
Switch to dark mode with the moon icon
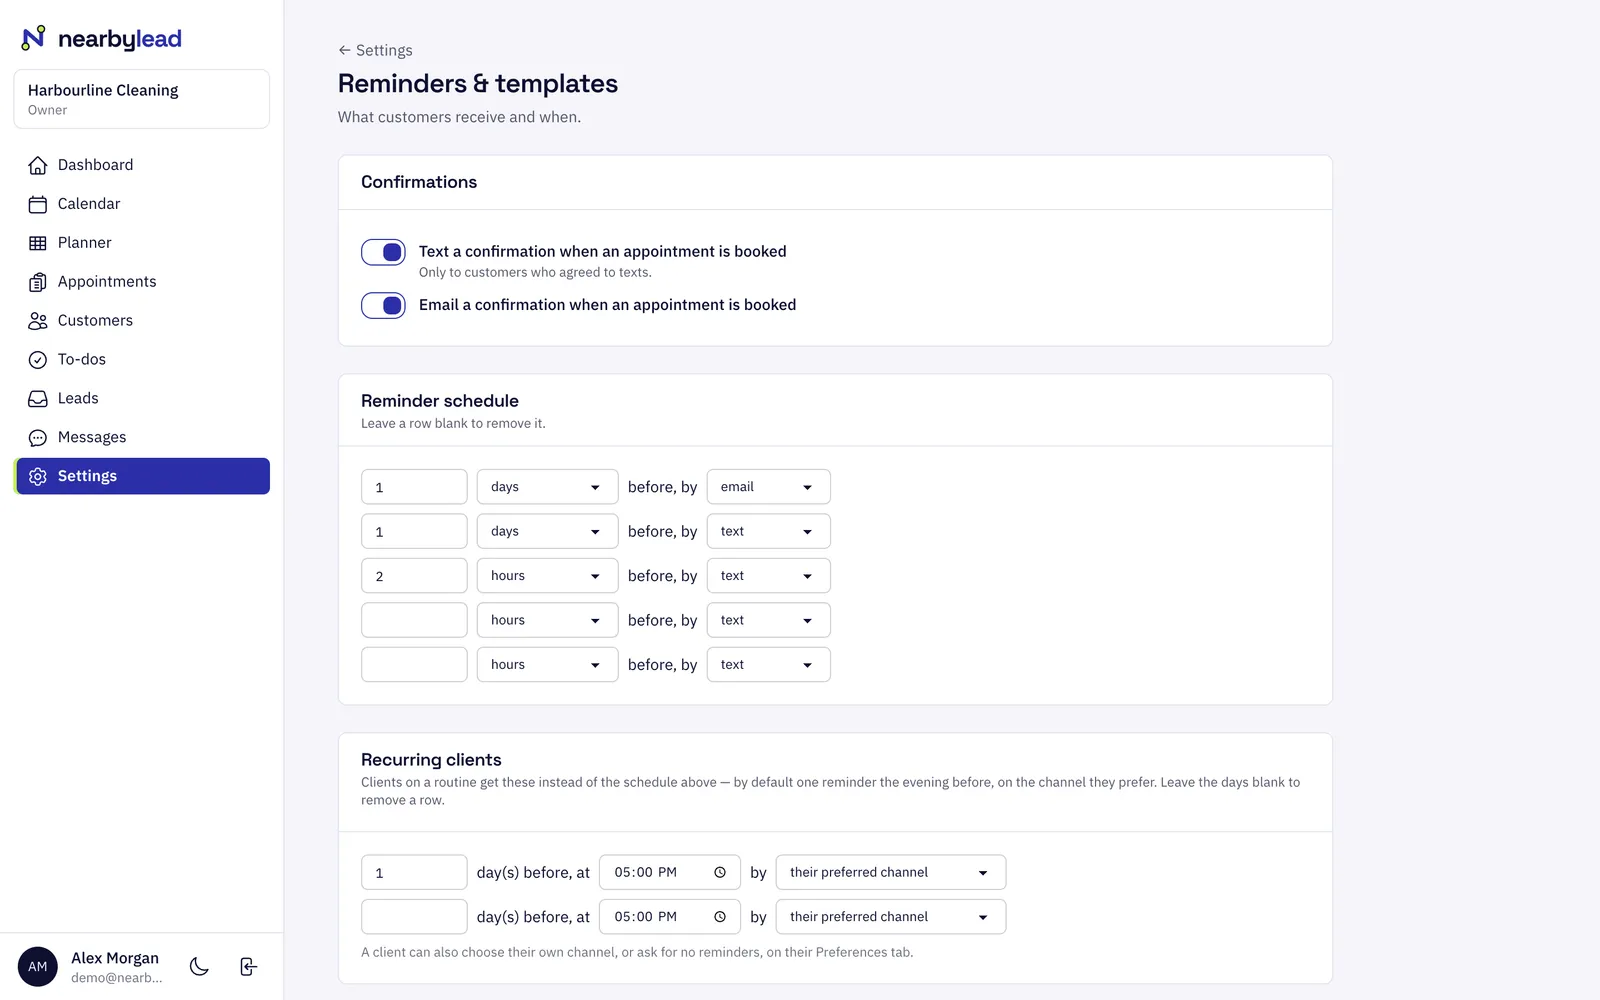199,966
